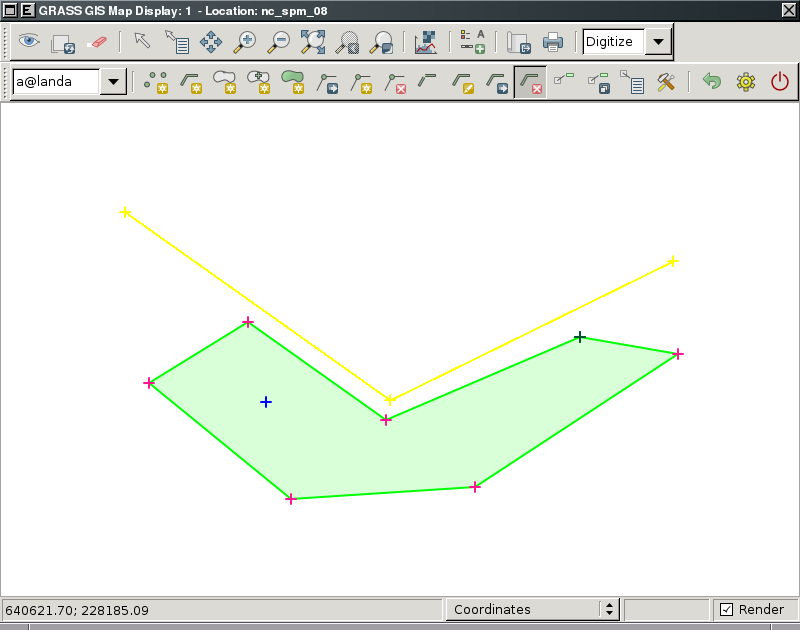Select Digitize new boundary tool
The width and height of the screenshot is (800, 630).
[224, 82]
